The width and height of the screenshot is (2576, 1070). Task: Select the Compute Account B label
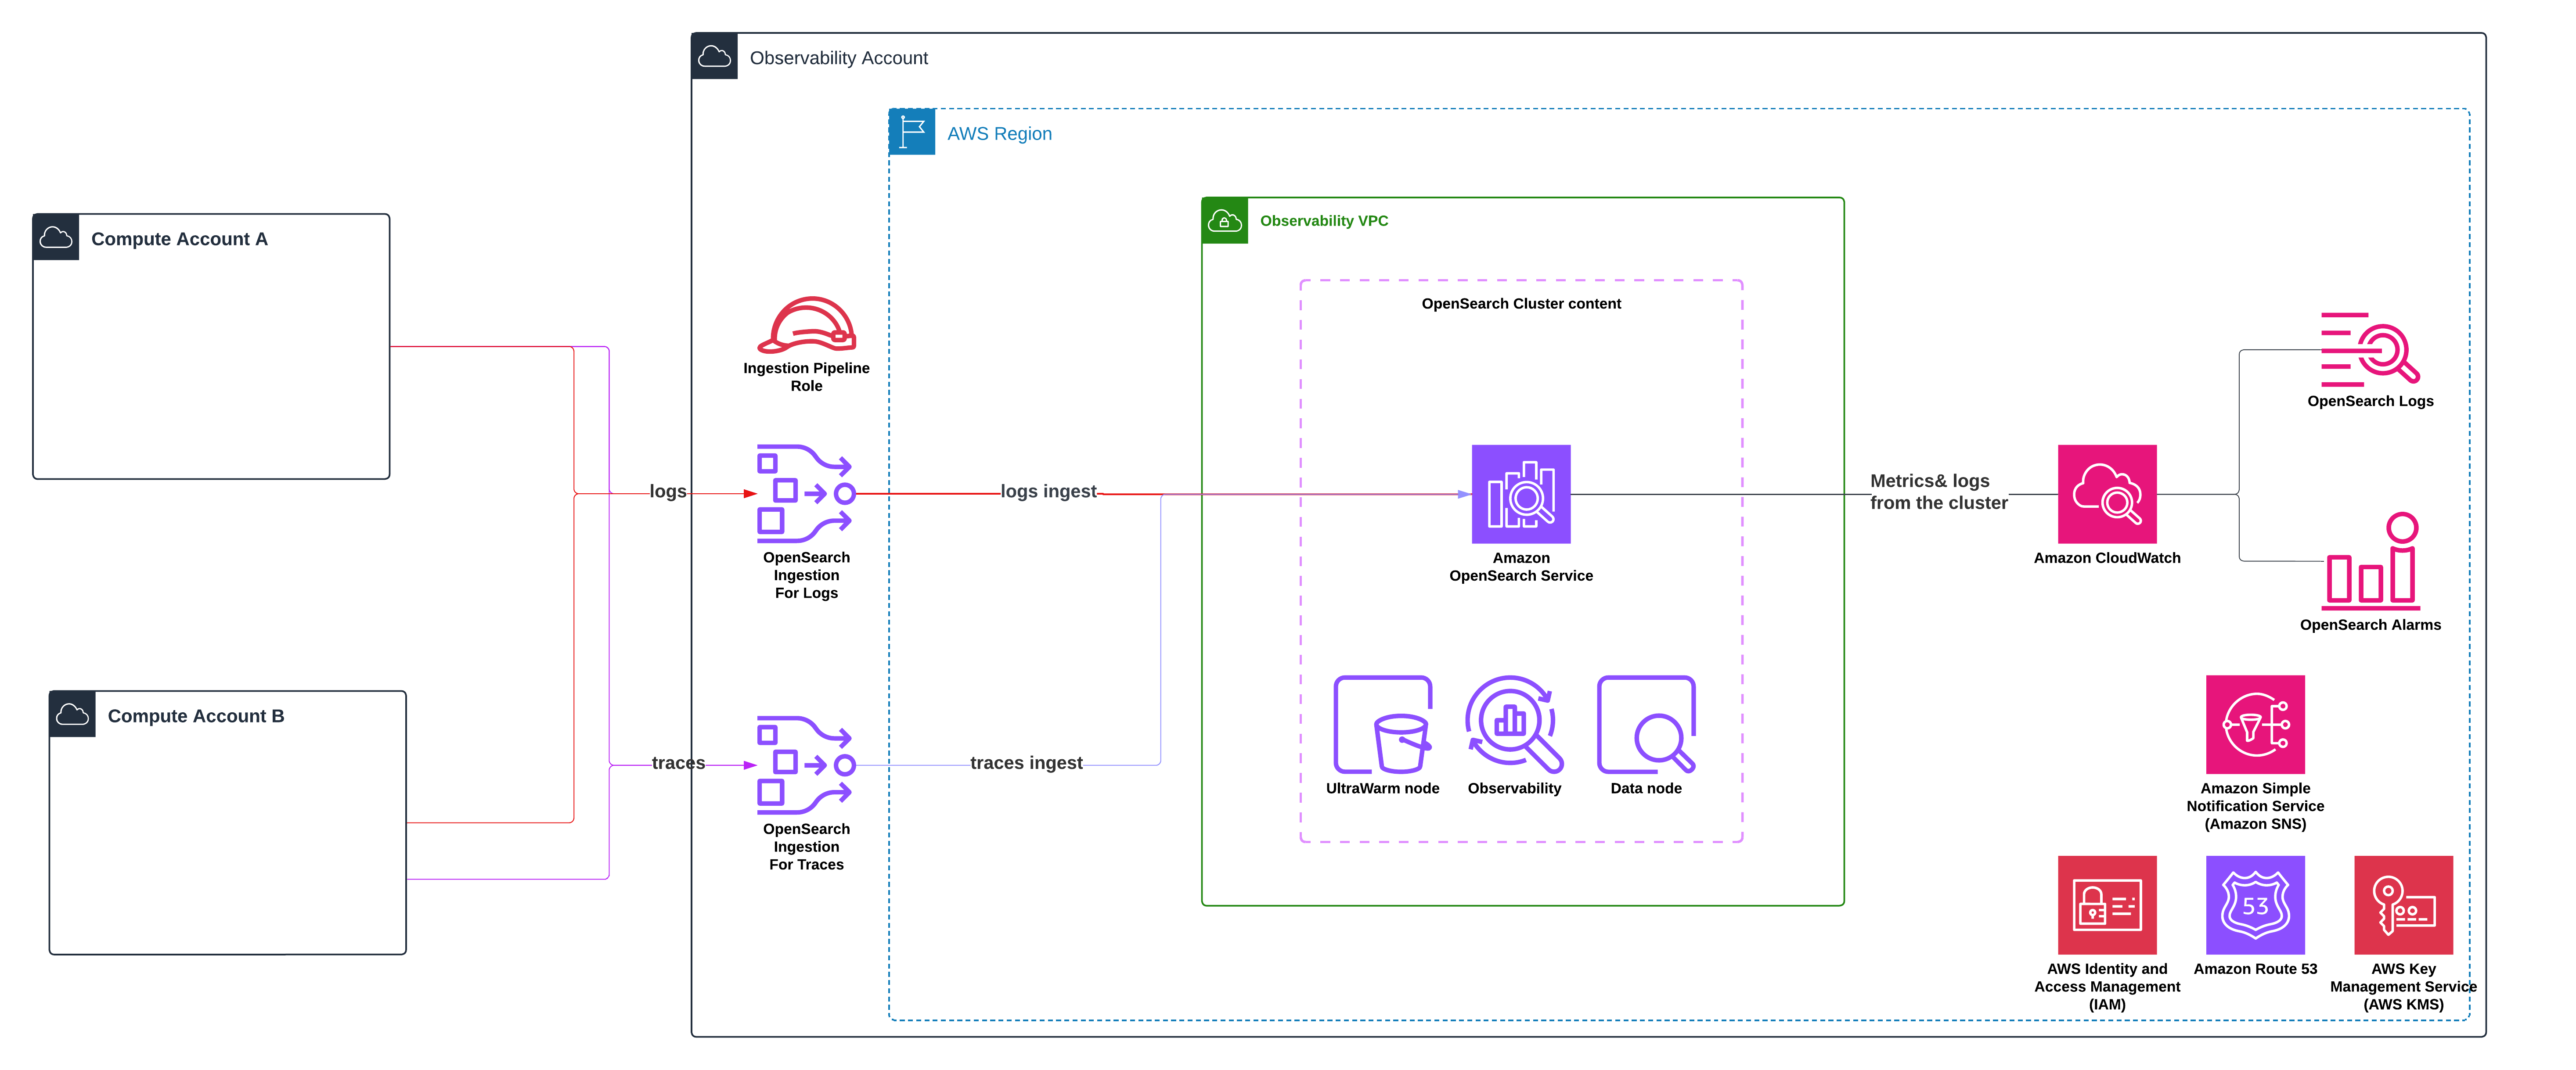tap(196, 716)
